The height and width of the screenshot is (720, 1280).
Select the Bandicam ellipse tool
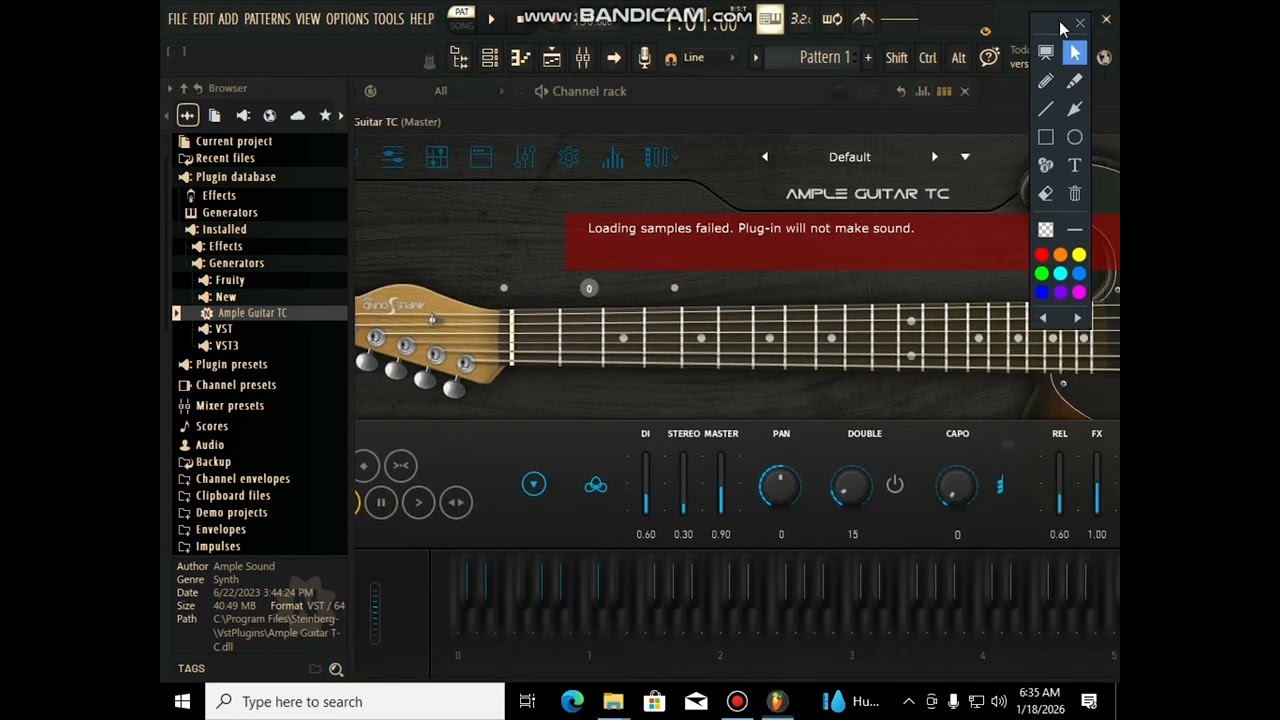1075,137
